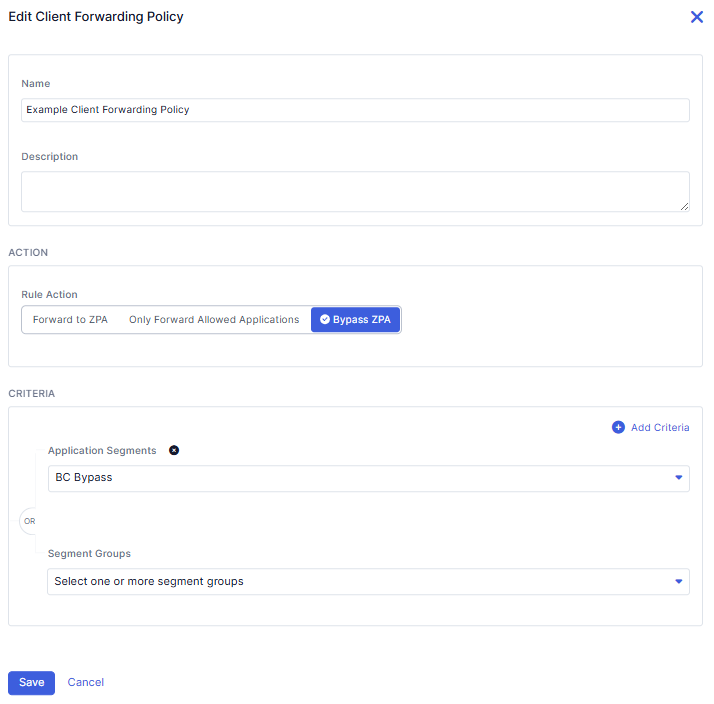Save the client forwarding policy
The width and height of the screenshot is (714, 704).
(x=31, y=683)
